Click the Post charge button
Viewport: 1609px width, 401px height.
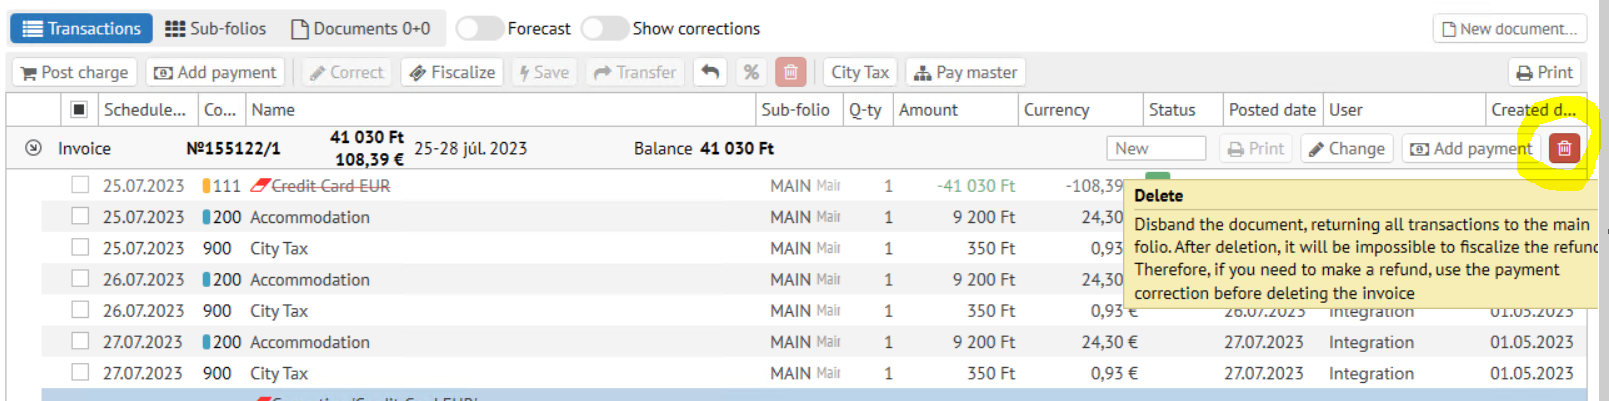[76, 72]
